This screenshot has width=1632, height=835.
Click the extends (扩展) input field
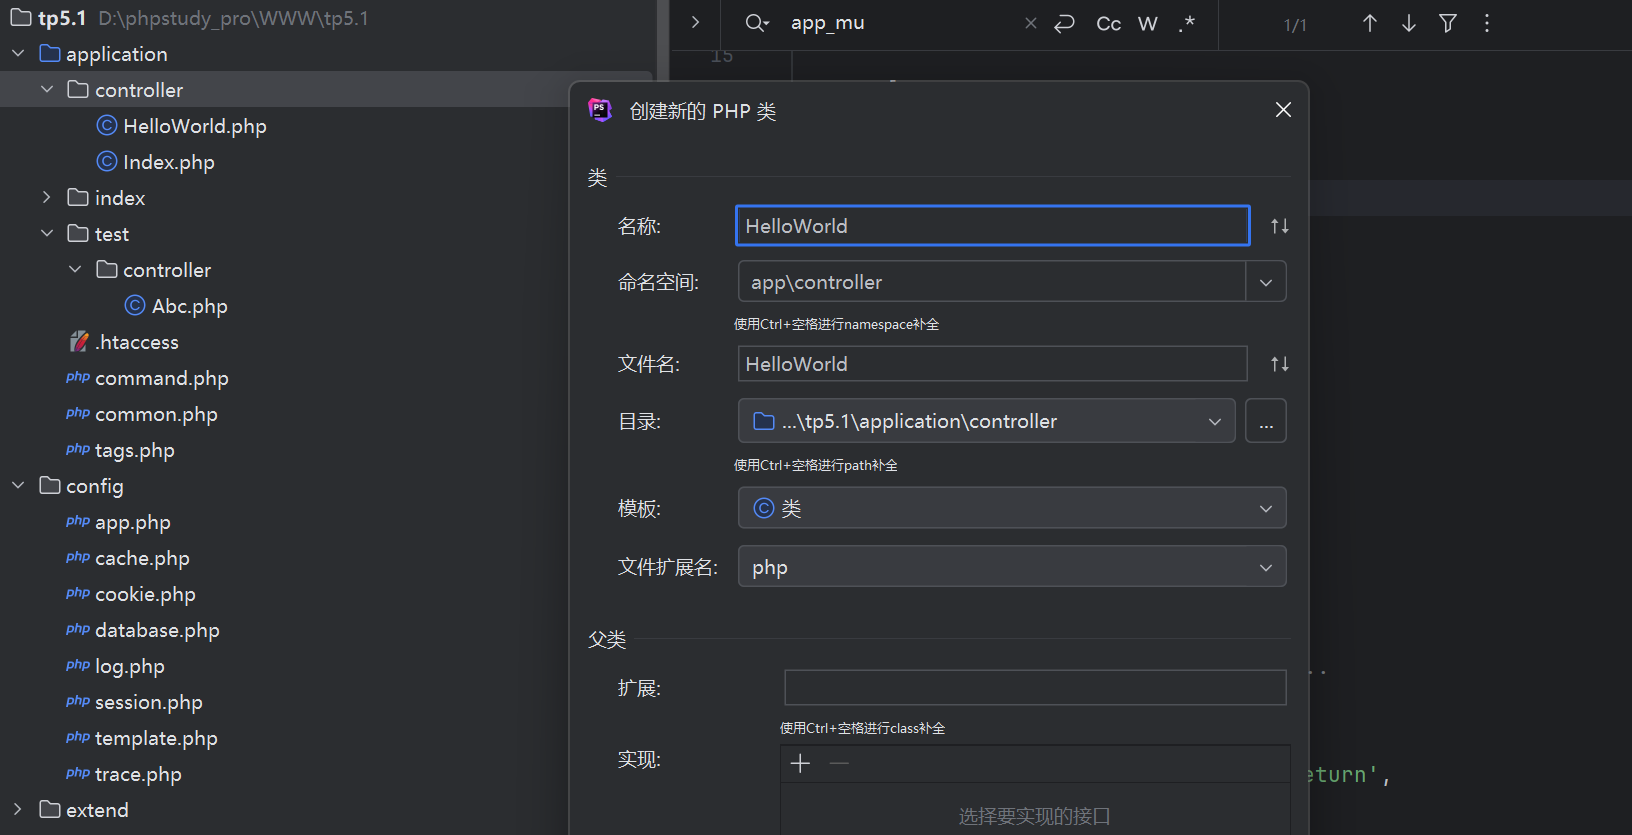coord(1035,688)
